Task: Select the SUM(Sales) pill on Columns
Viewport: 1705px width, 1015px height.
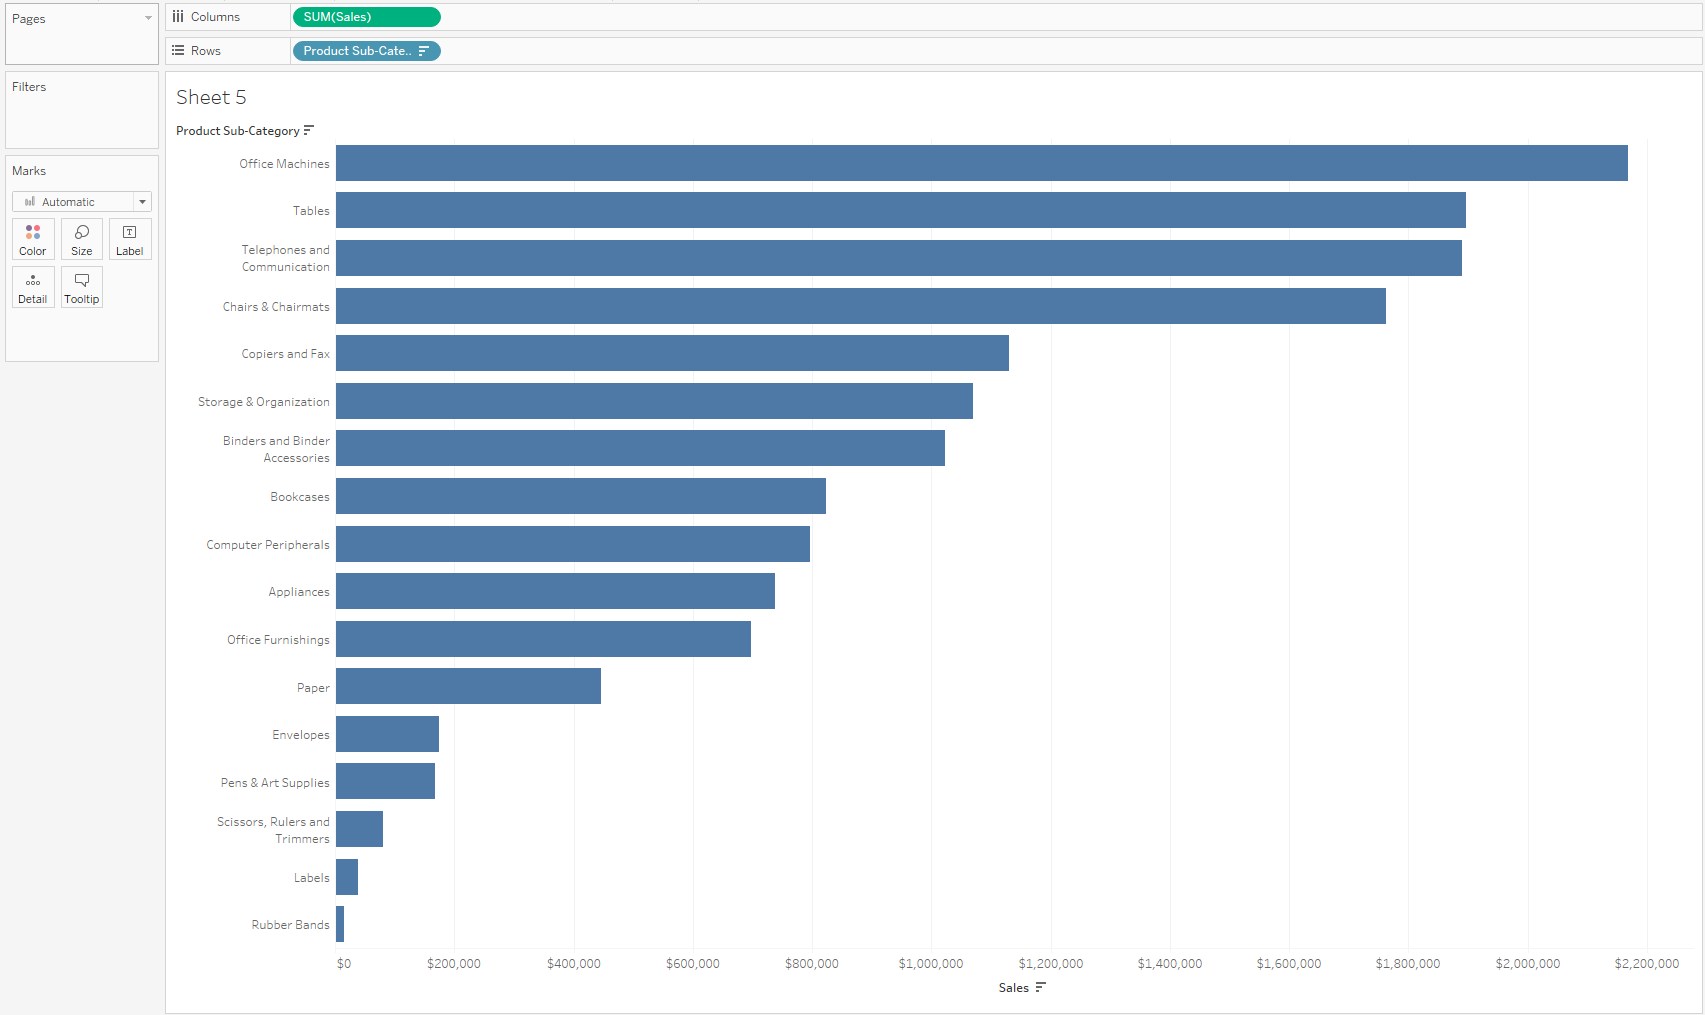Action: 366,17
